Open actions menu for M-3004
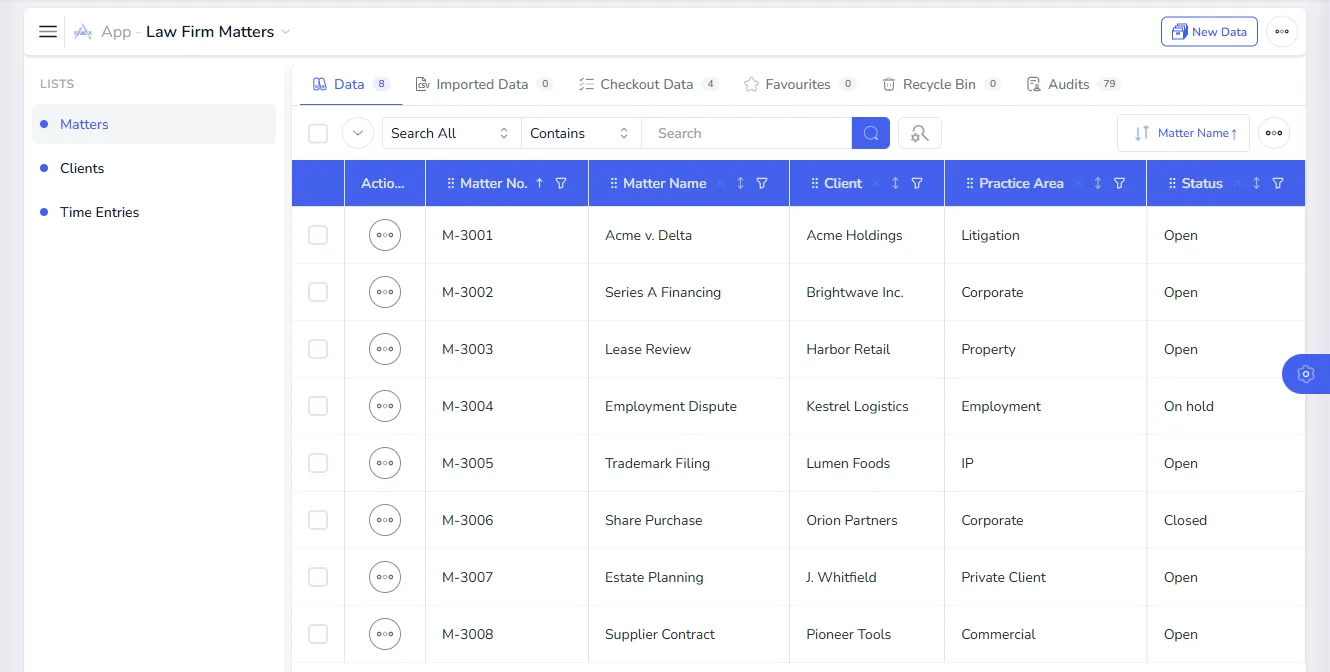1330x672 pixels. click(x=385, y=406)
